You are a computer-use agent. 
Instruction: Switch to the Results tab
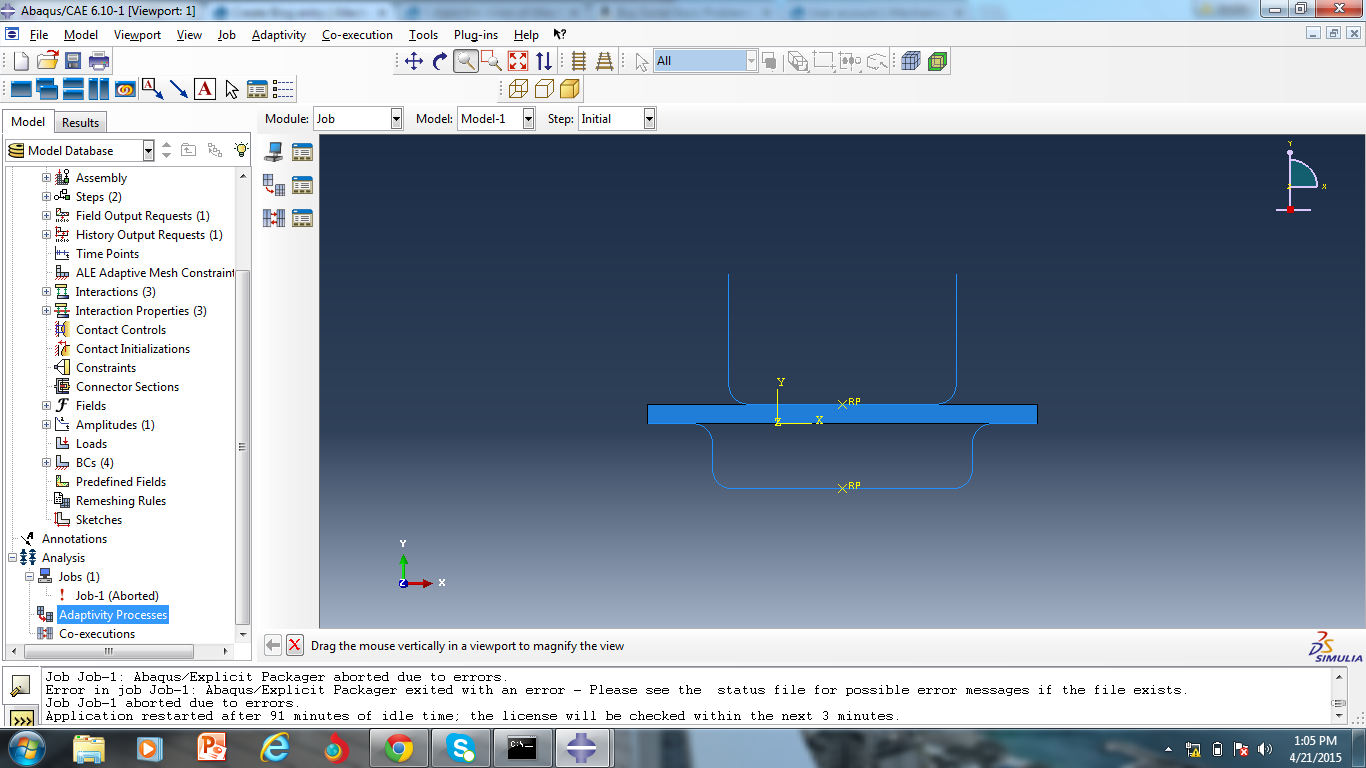pos(80,123)
